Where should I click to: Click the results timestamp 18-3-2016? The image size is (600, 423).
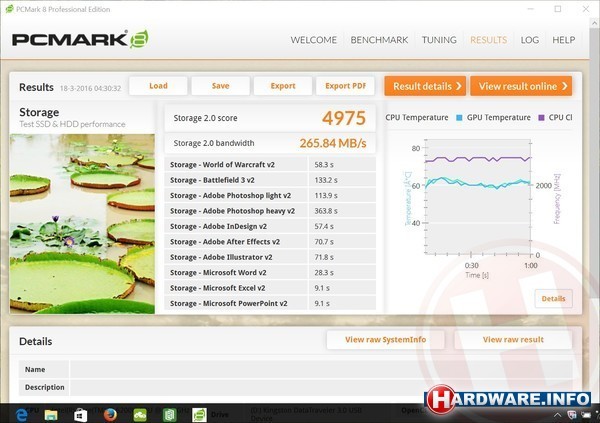(90, 88)
